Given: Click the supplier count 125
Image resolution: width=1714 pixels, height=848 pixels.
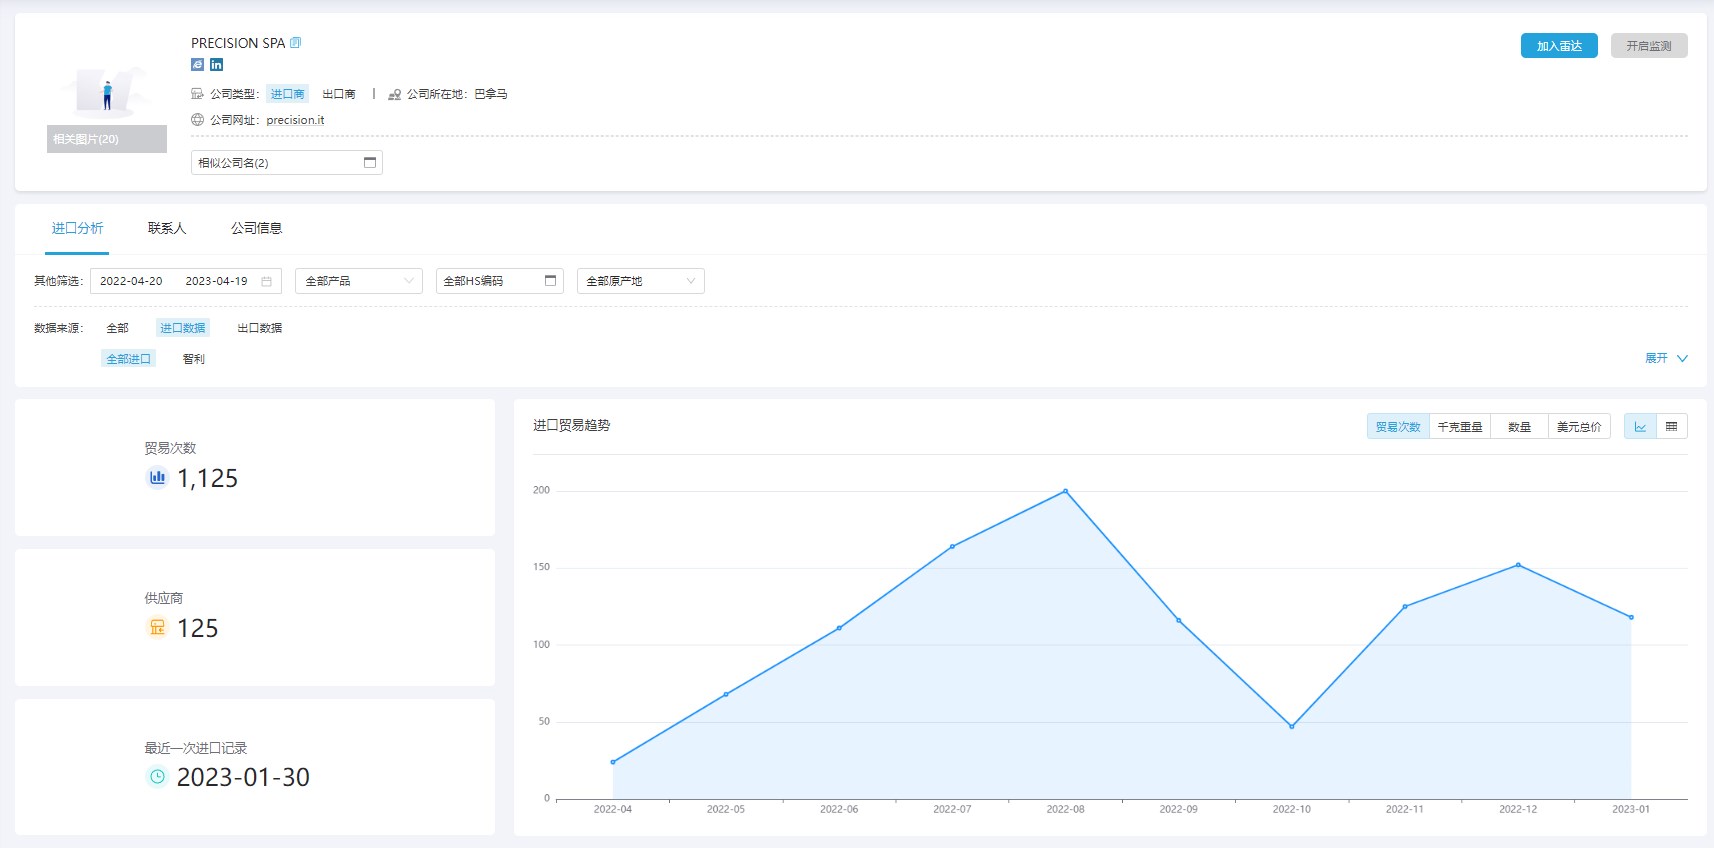Looking at the screenshot, I should (198, 628).
